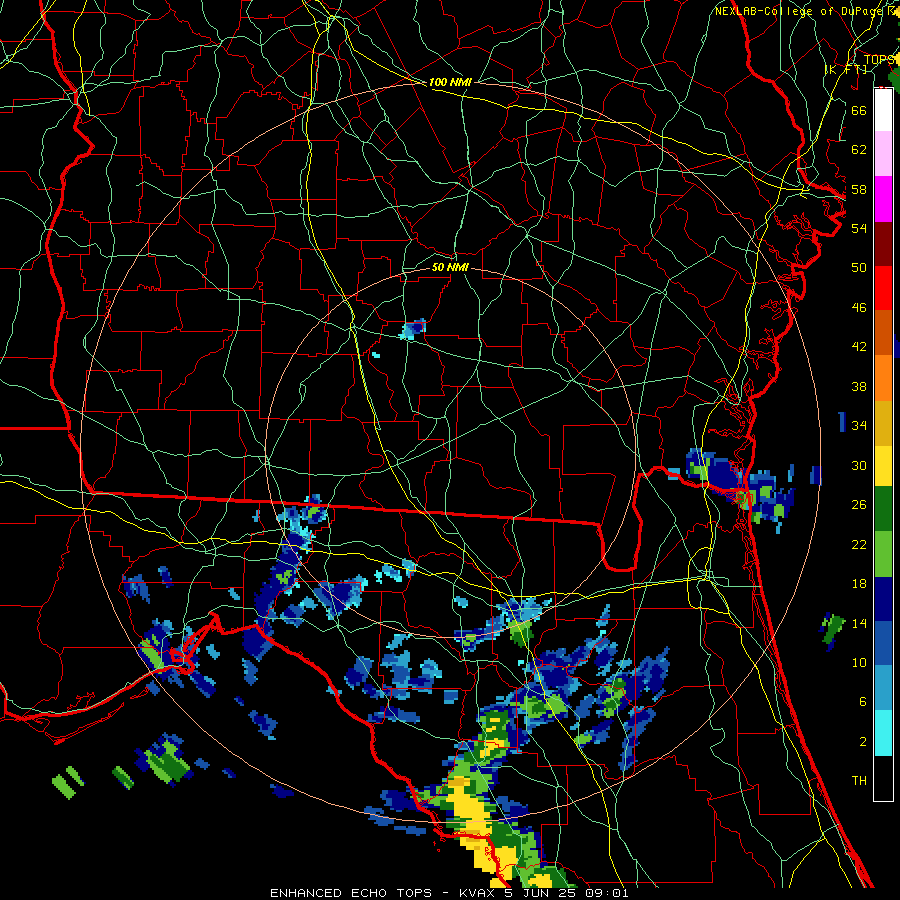This screenshot has height=900, width=900.
Task: Click the magenta legend swatch
Action: click(x=883, y=199)
